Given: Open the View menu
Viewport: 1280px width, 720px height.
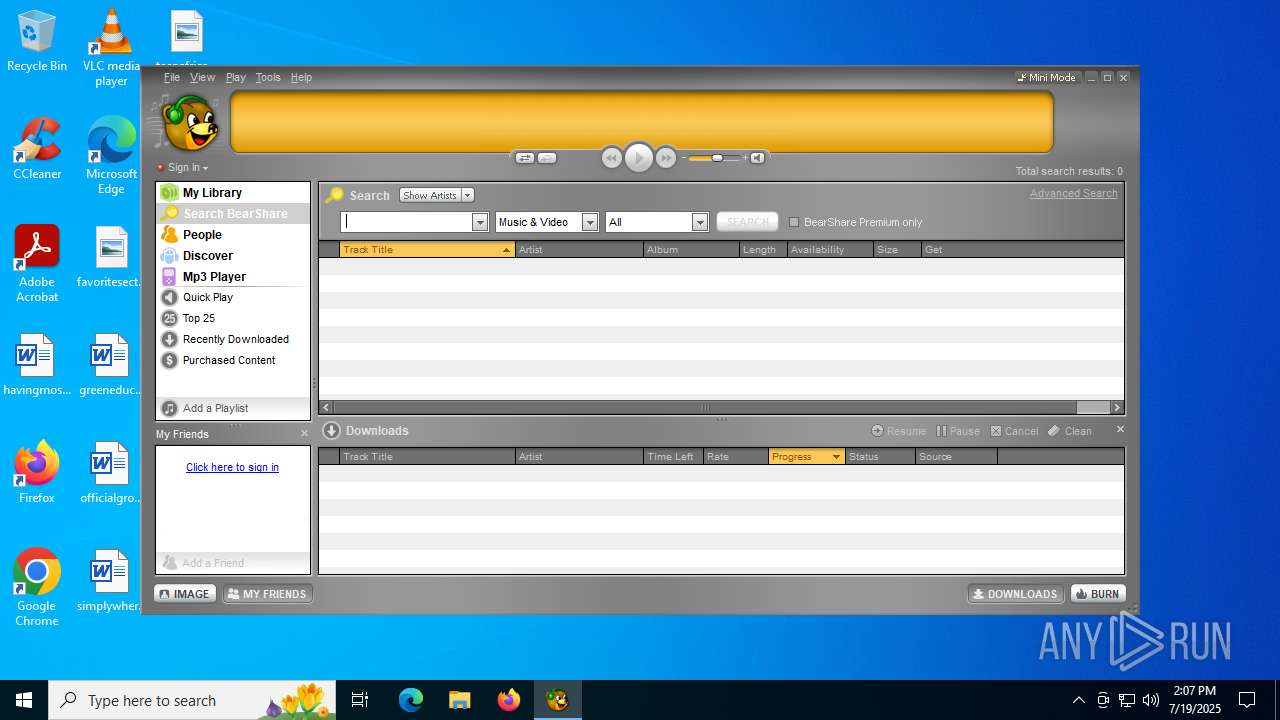Looking at the screenshot, I should (202, 77).
